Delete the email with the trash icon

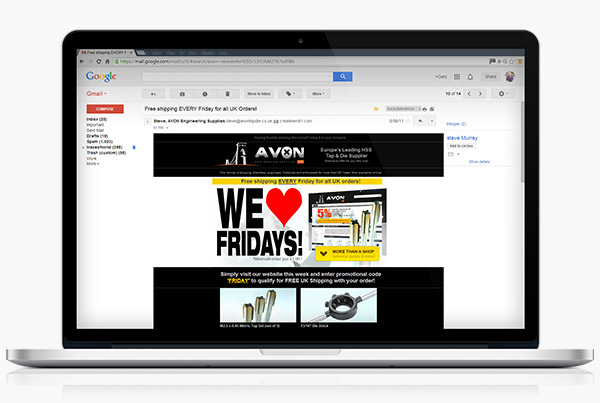(x=228, y=94)
